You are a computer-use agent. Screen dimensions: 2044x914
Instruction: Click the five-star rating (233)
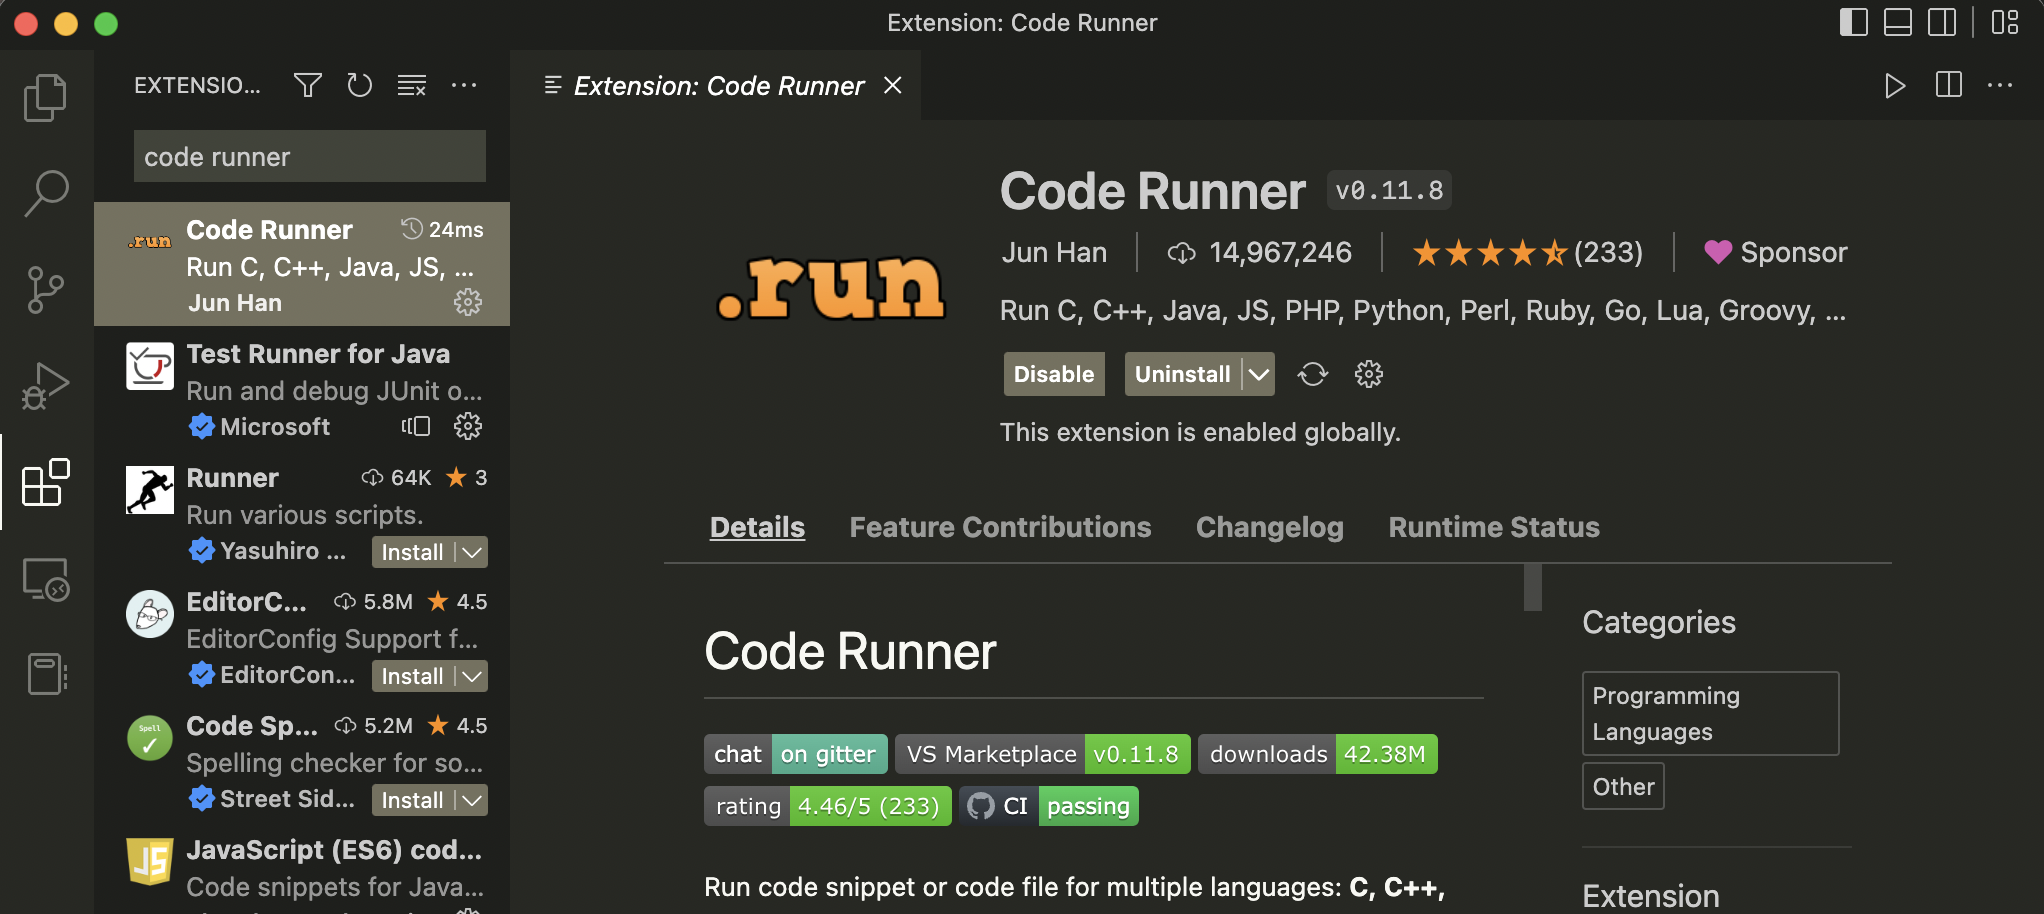coord(1527,252)
